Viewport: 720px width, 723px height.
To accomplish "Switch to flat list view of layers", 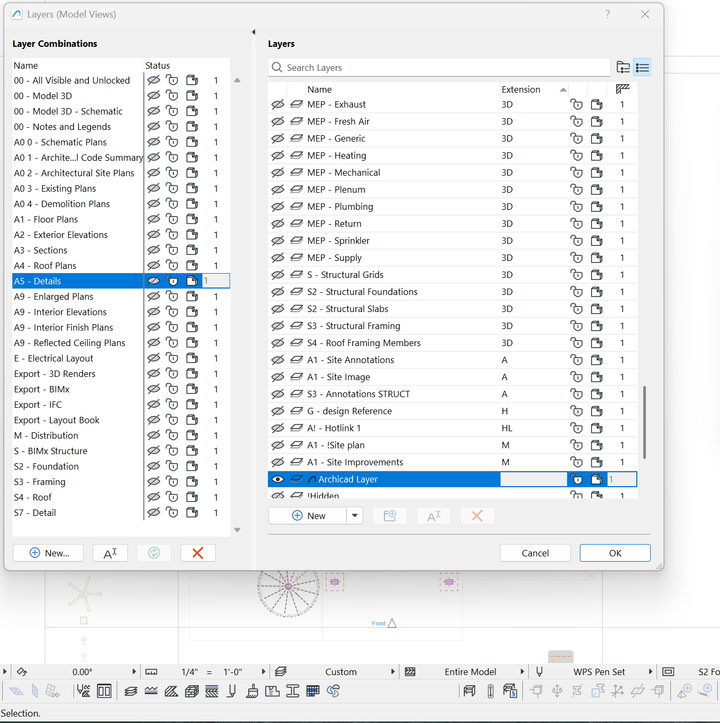I will click(642, 67).
